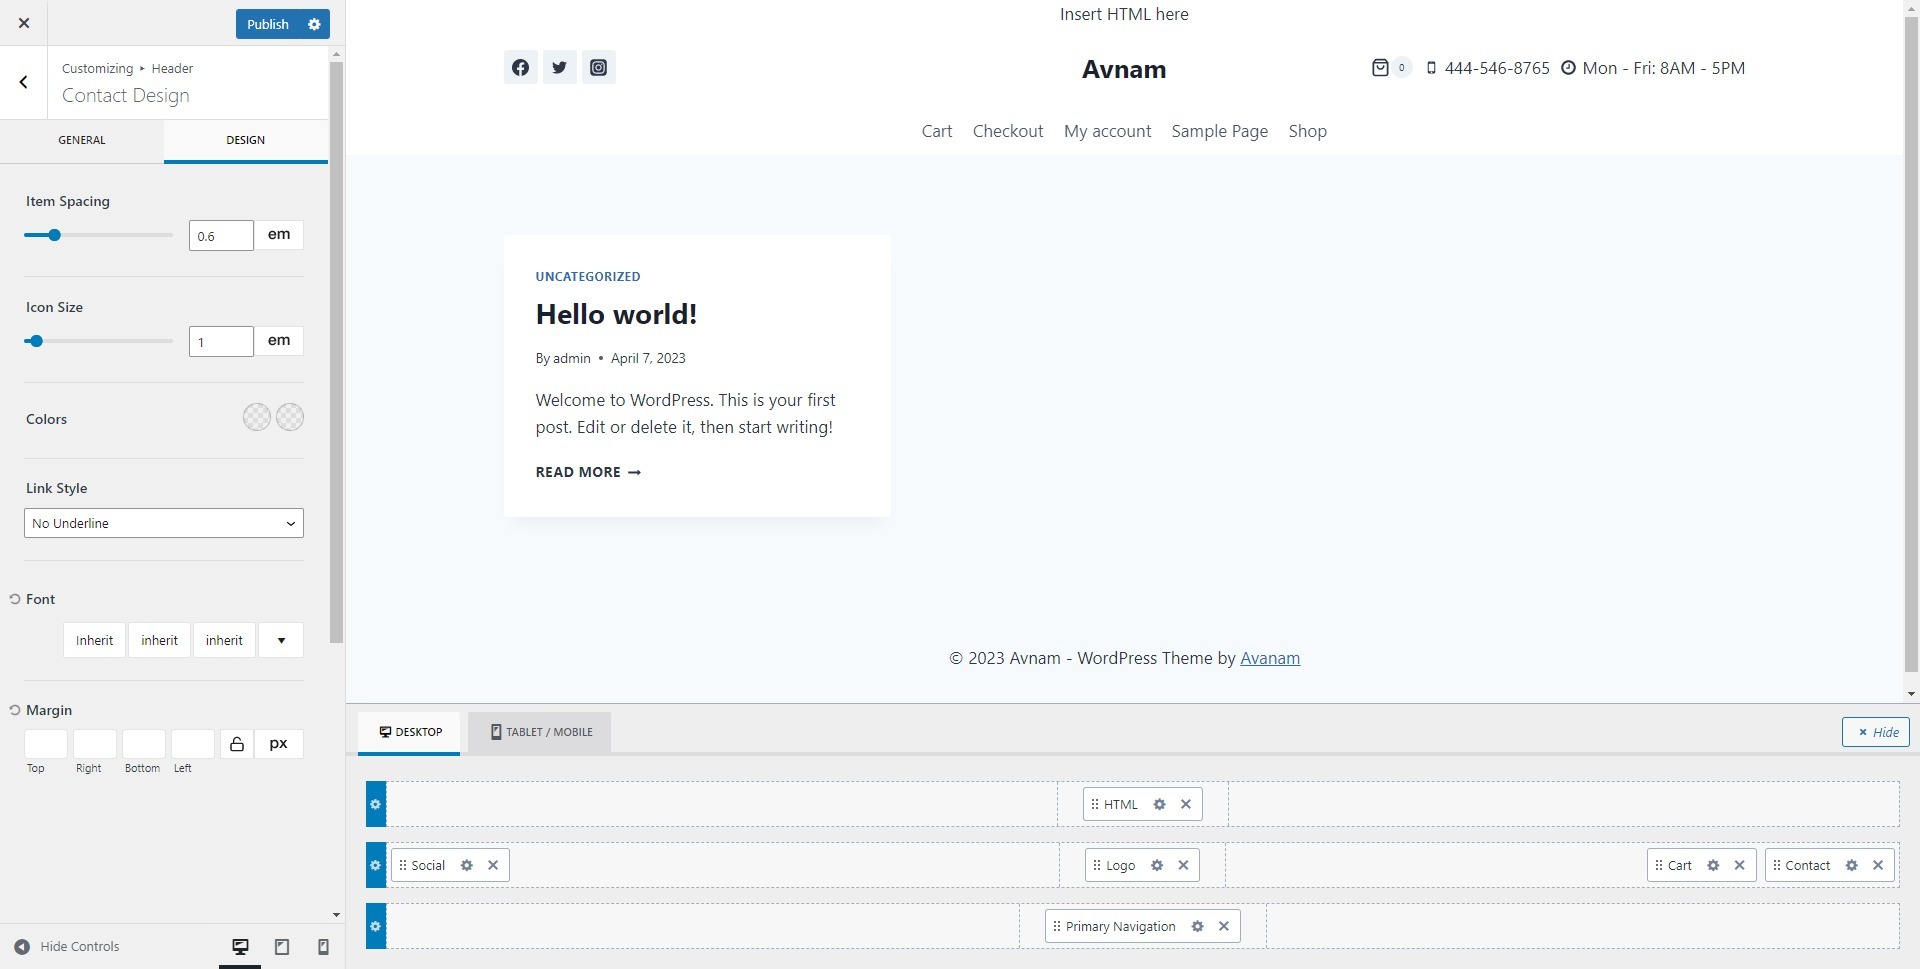Click the Margin Top input
Image resolution: width=1920 pixels, height=969 pixels.
coord(46,744)
